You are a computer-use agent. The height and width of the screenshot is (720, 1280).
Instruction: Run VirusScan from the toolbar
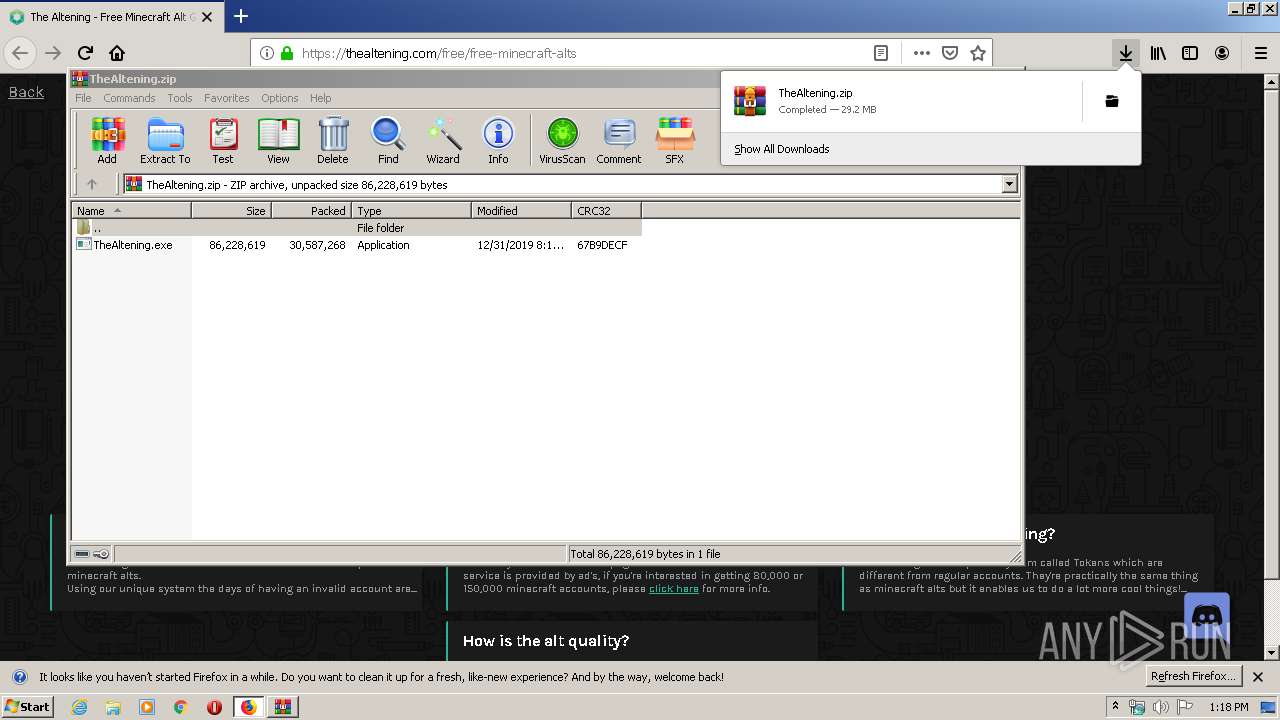click(562, 140)
